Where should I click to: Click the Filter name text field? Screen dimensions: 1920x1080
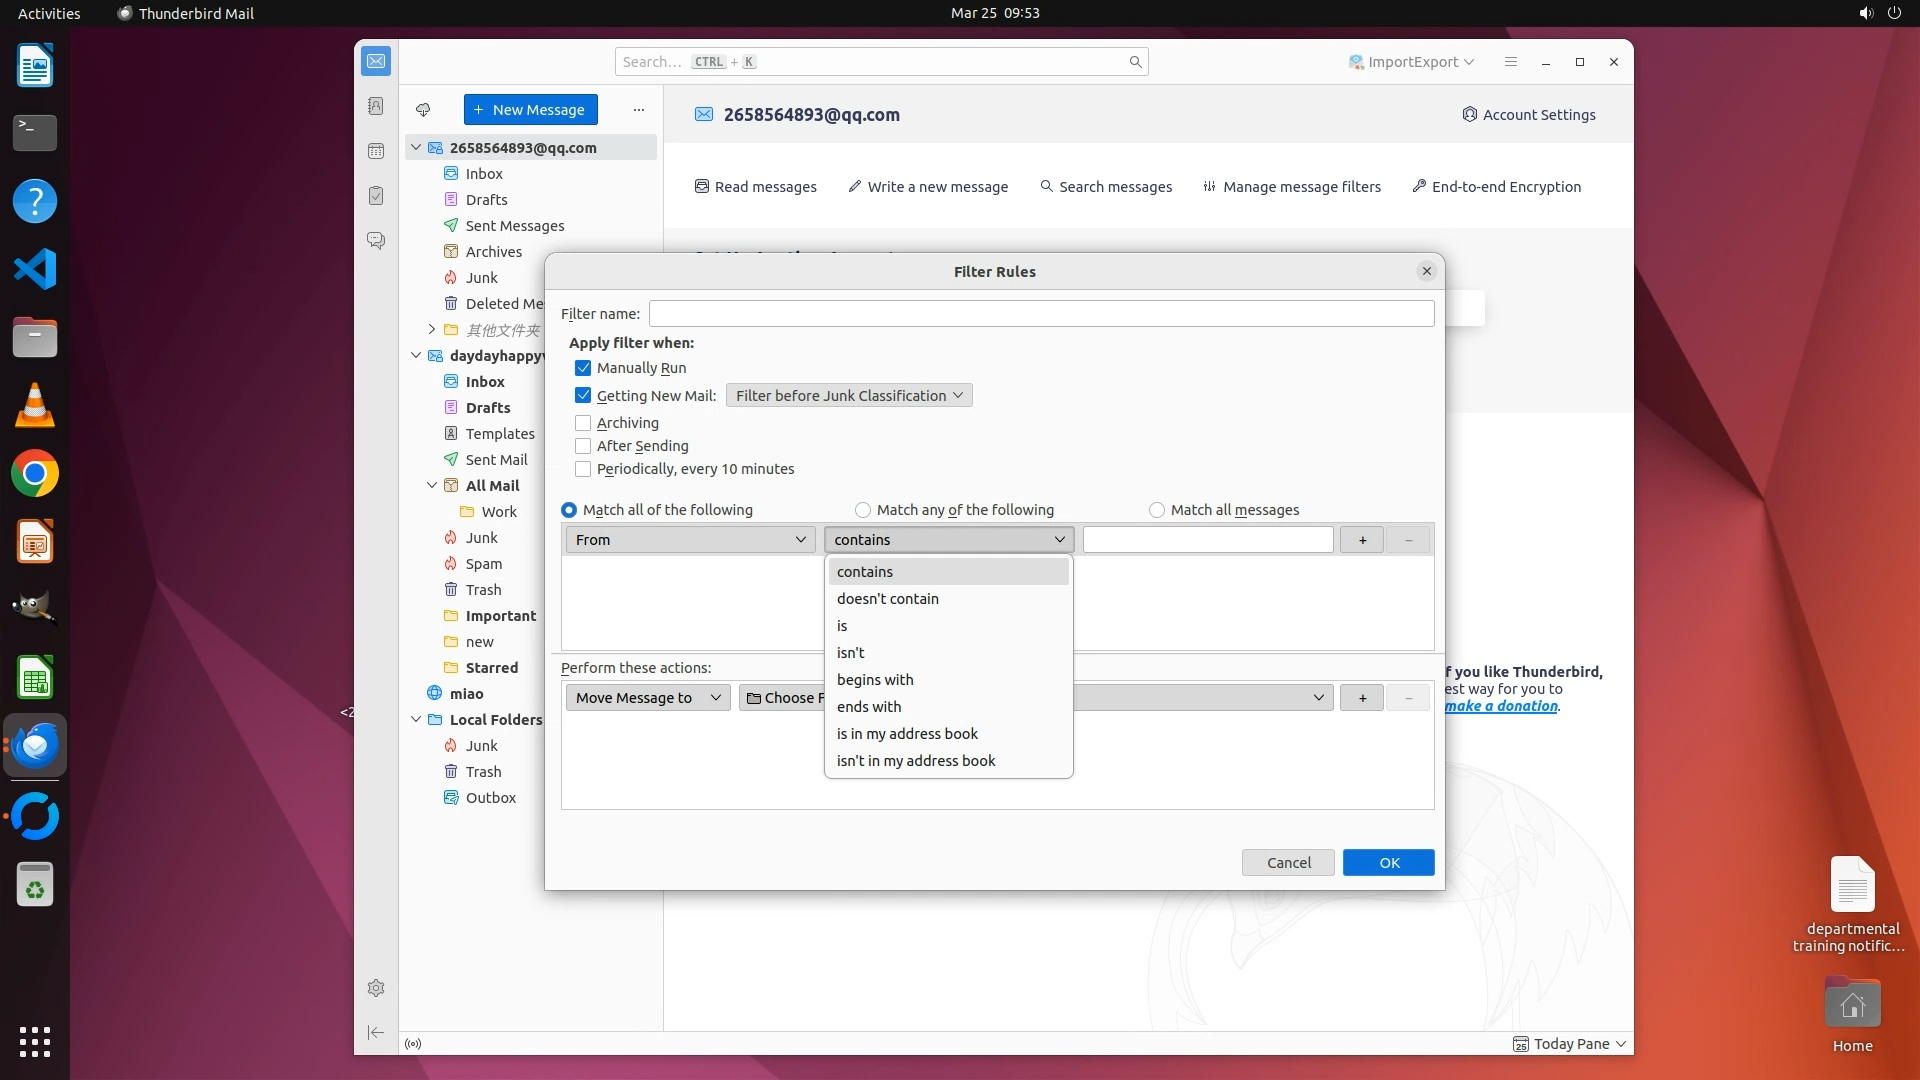(x=1041, y=314)
